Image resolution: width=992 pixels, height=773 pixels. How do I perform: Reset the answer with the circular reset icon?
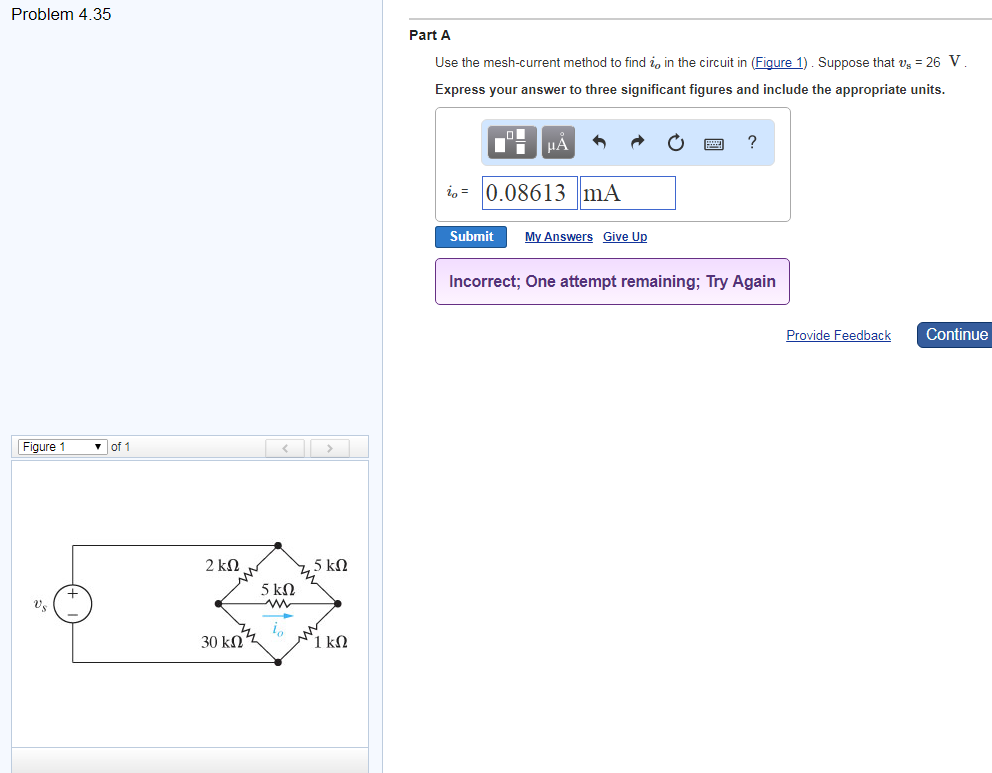(675, 142)
